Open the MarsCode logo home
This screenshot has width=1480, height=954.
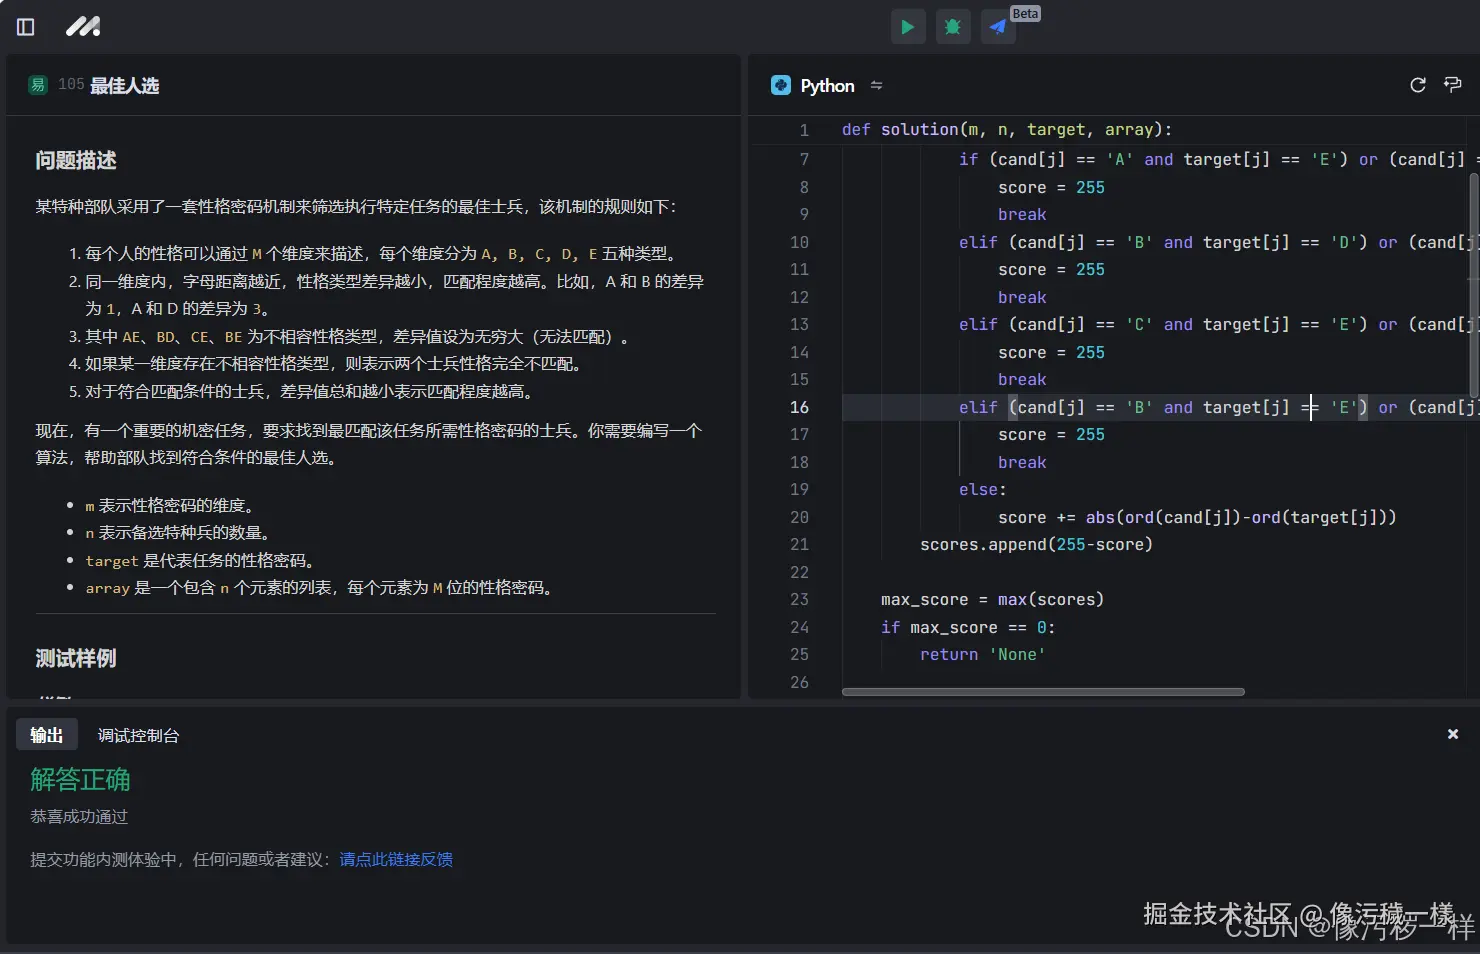tap(83, 27)
